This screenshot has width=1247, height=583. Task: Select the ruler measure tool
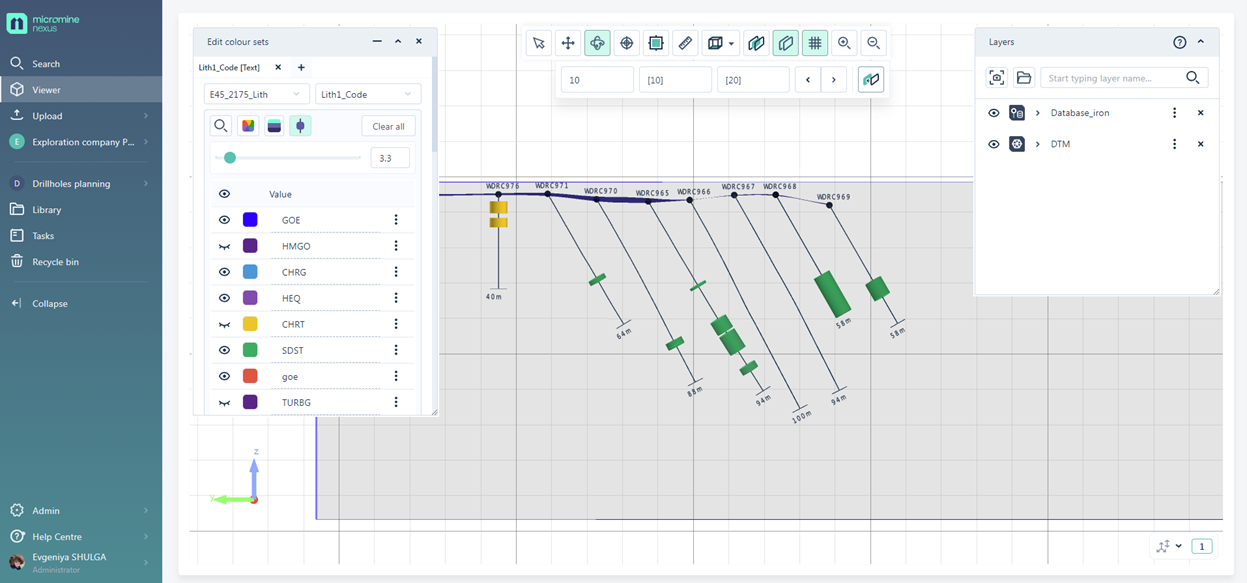click(685, 43)
